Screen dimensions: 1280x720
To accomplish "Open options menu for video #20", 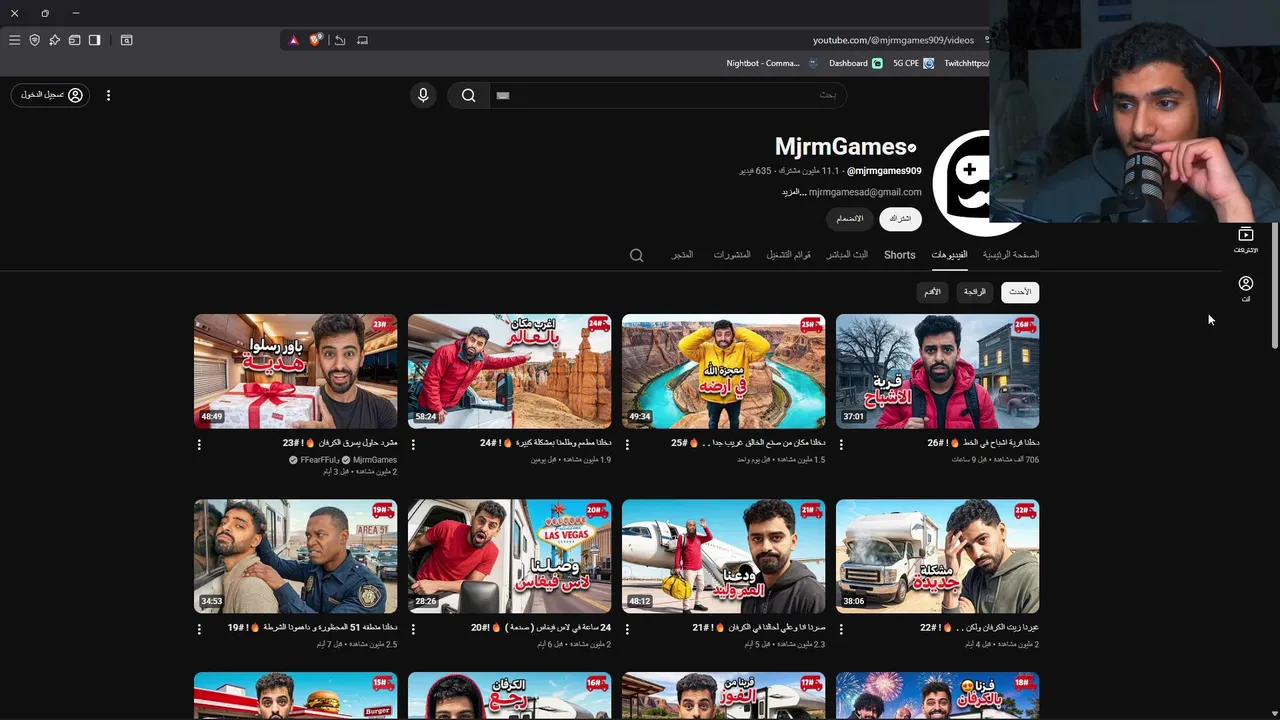I will [413, 629].
